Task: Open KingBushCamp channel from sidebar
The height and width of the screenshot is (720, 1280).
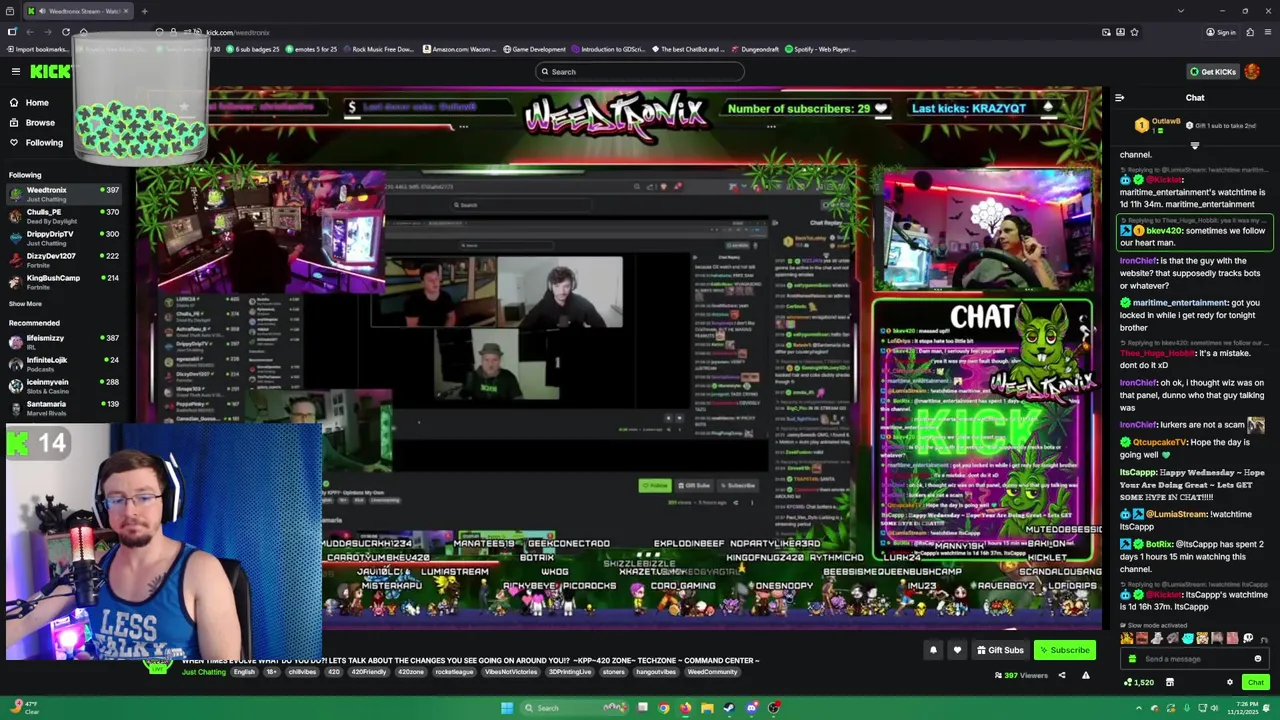Action: (x=64, y=282)
